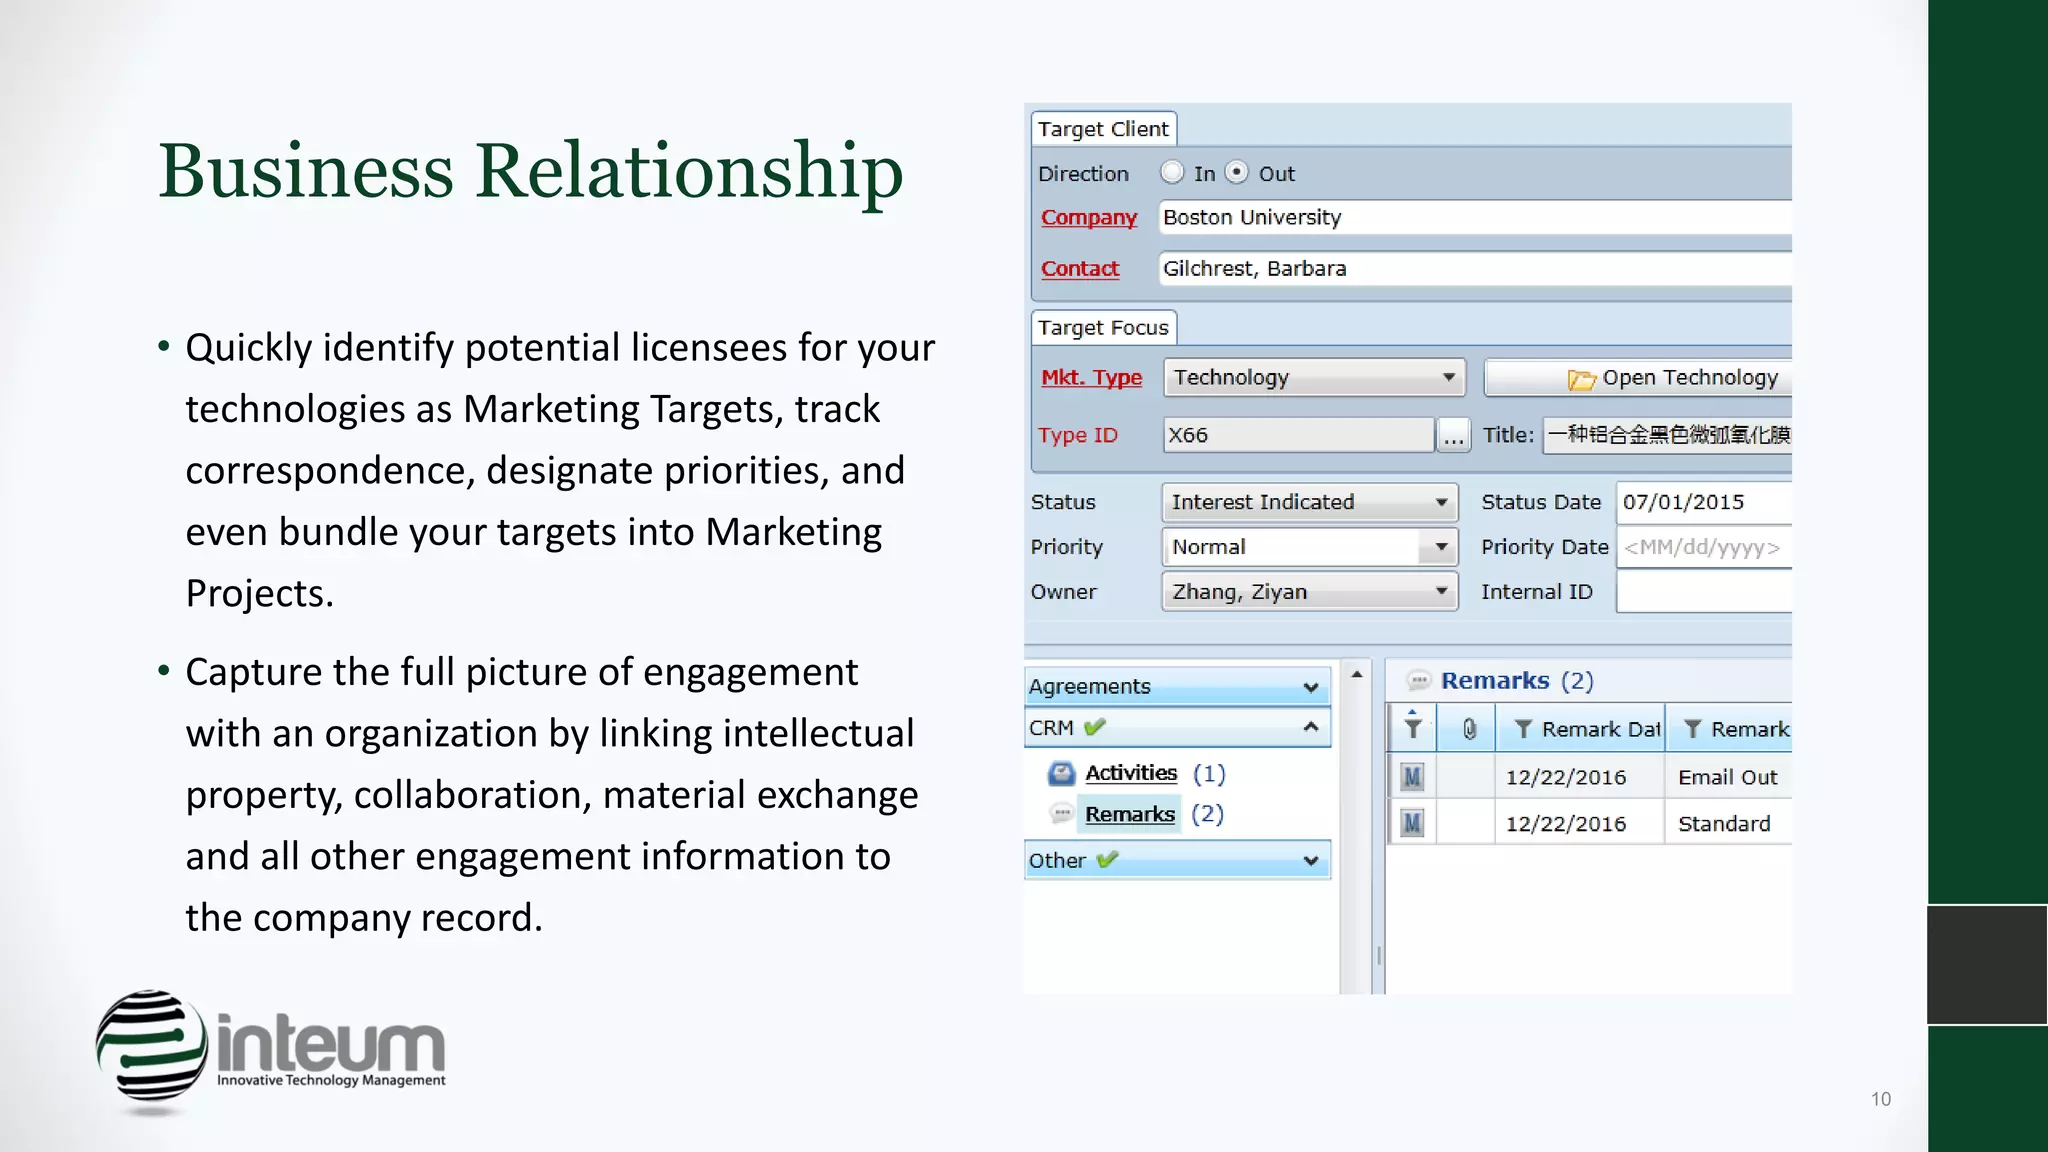Select the Email Out remark cell
Screen dimensions: 2048x1152
1728,777
